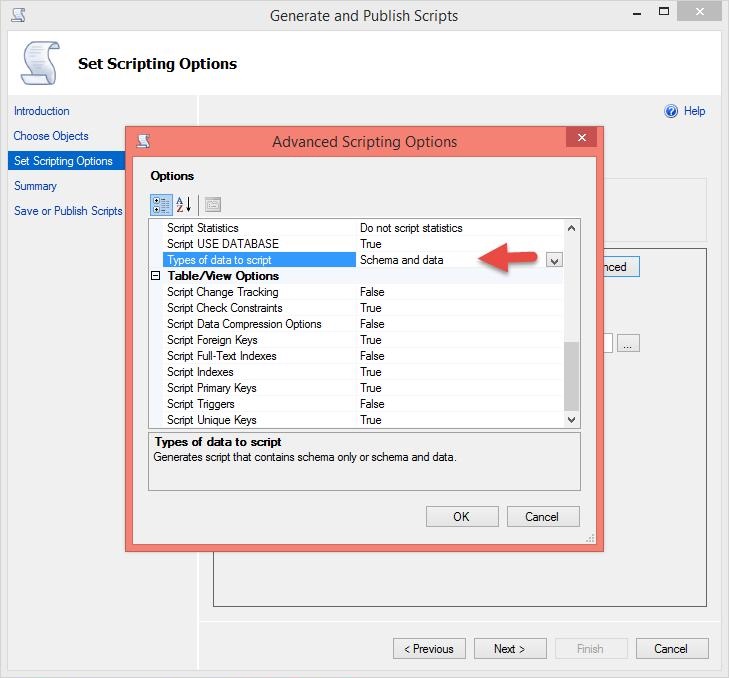Click False value of Script Triggers
This screenshot has height=678, width=729.
pos(372,404)
